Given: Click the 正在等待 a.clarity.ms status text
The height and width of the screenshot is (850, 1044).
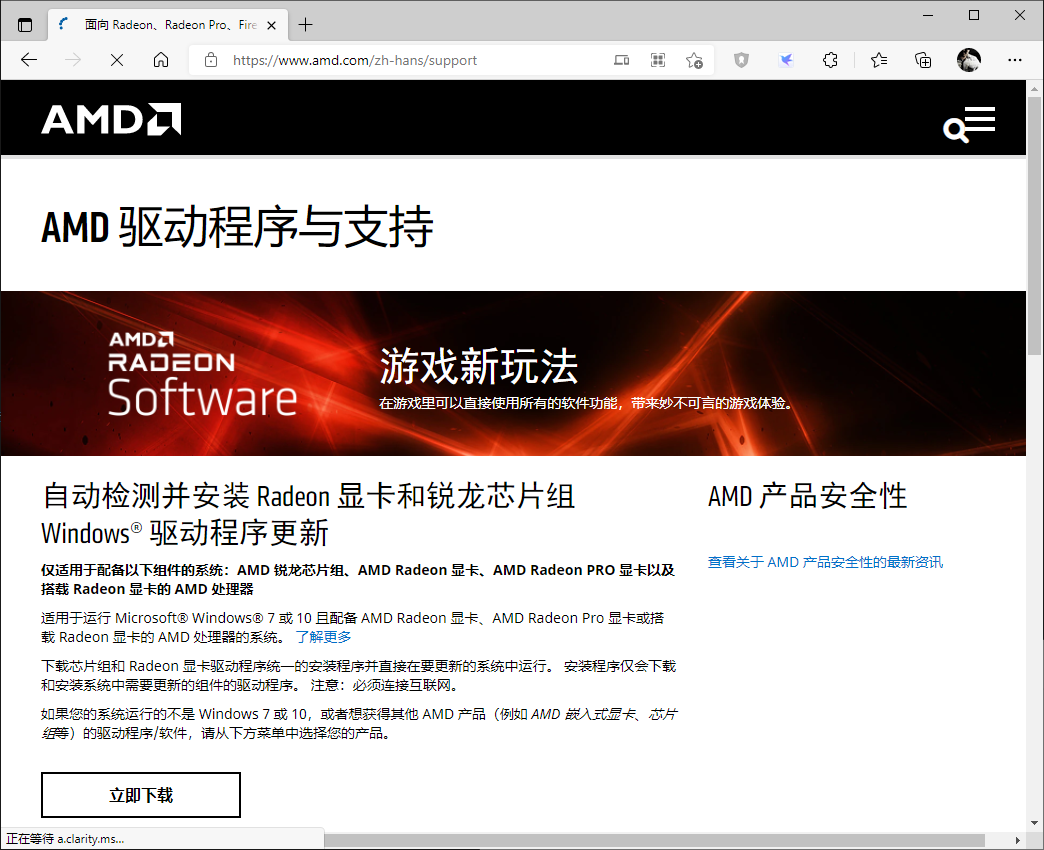Looking at the screenshot, I should [65, 839].
